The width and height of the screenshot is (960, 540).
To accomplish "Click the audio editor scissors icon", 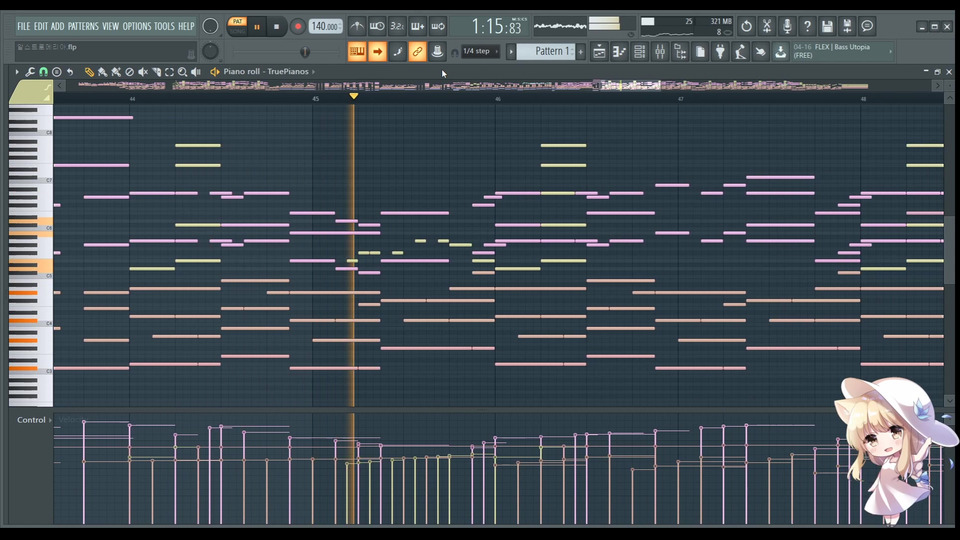I will pyautogui.click(x=767, y=26).
